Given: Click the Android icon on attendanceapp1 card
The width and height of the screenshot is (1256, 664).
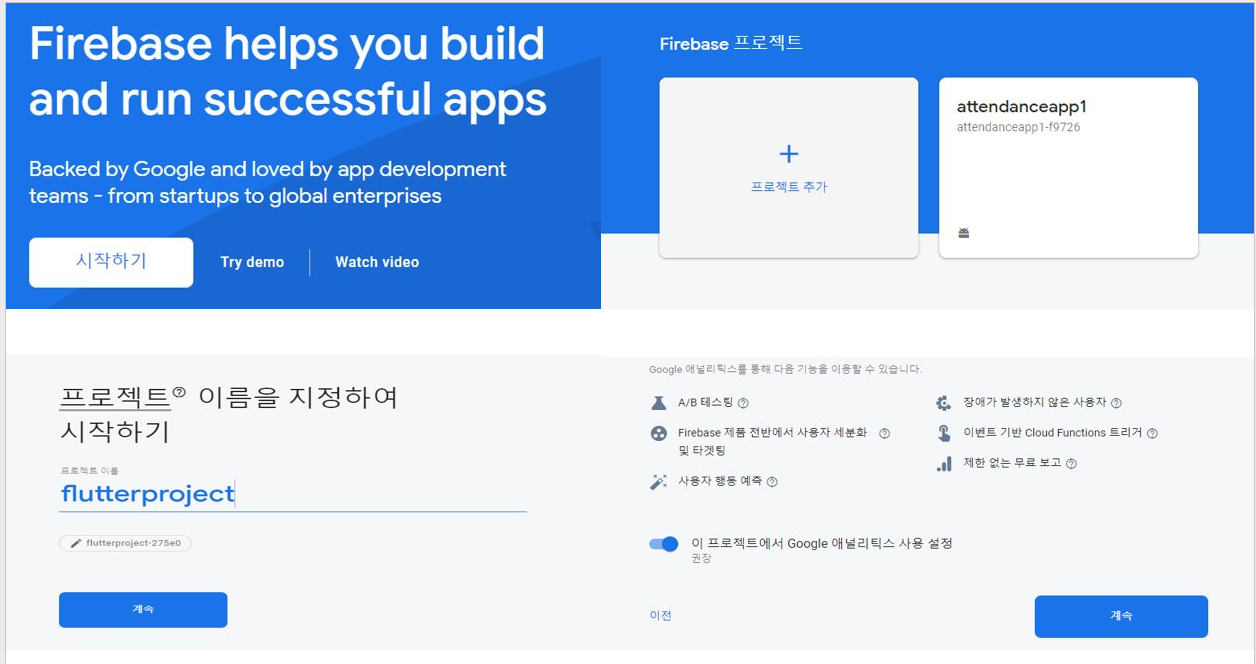Looking at the screenshot, I should click(964, 233).
